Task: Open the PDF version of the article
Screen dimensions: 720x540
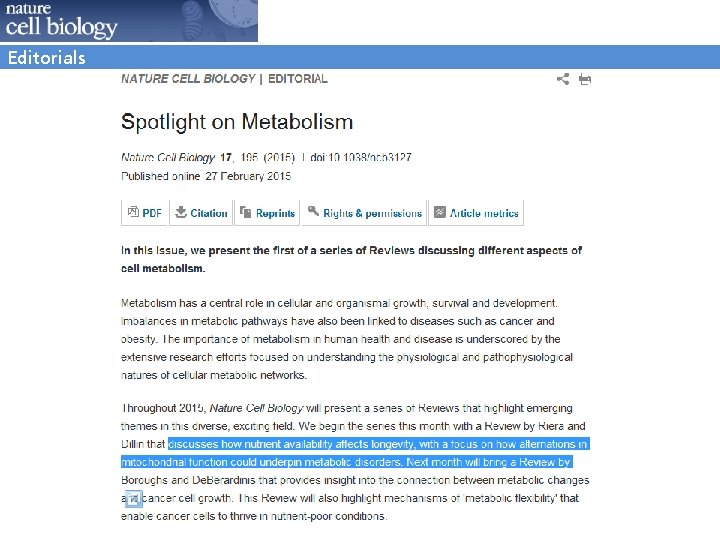Action: click(x=152, y=213)
